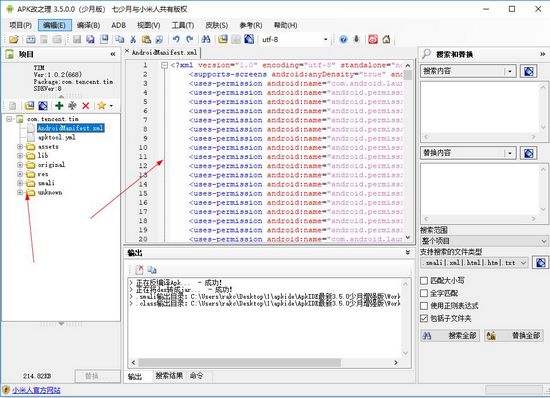550x398 pixels.
Task: Open the utf-8 encoding dropdown
Action: click(x=326, y=39)
